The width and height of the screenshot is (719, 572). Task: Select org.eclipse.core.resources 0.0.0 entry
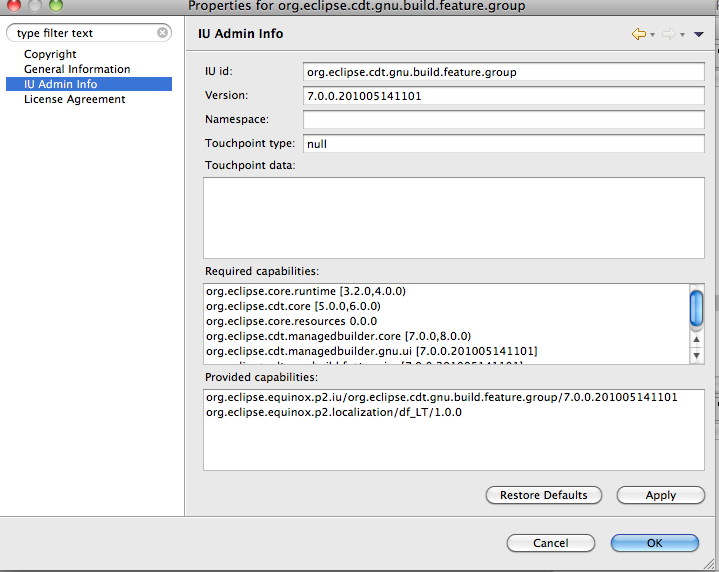pyautogui.click(x=292, y=321)
